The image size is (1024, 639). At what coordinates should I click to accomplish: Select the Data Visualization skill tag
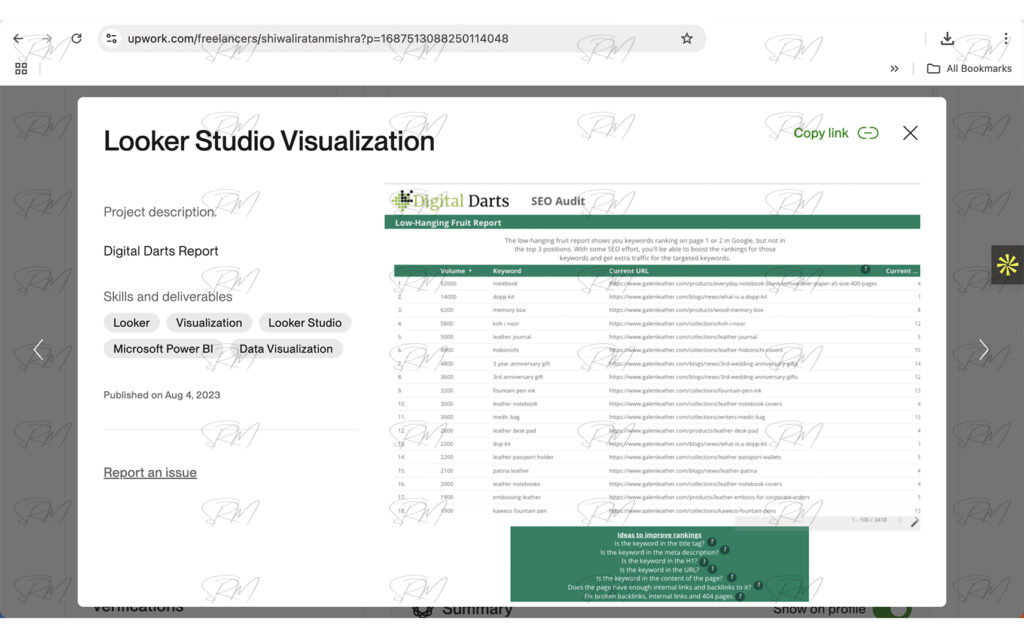(286, 349)
